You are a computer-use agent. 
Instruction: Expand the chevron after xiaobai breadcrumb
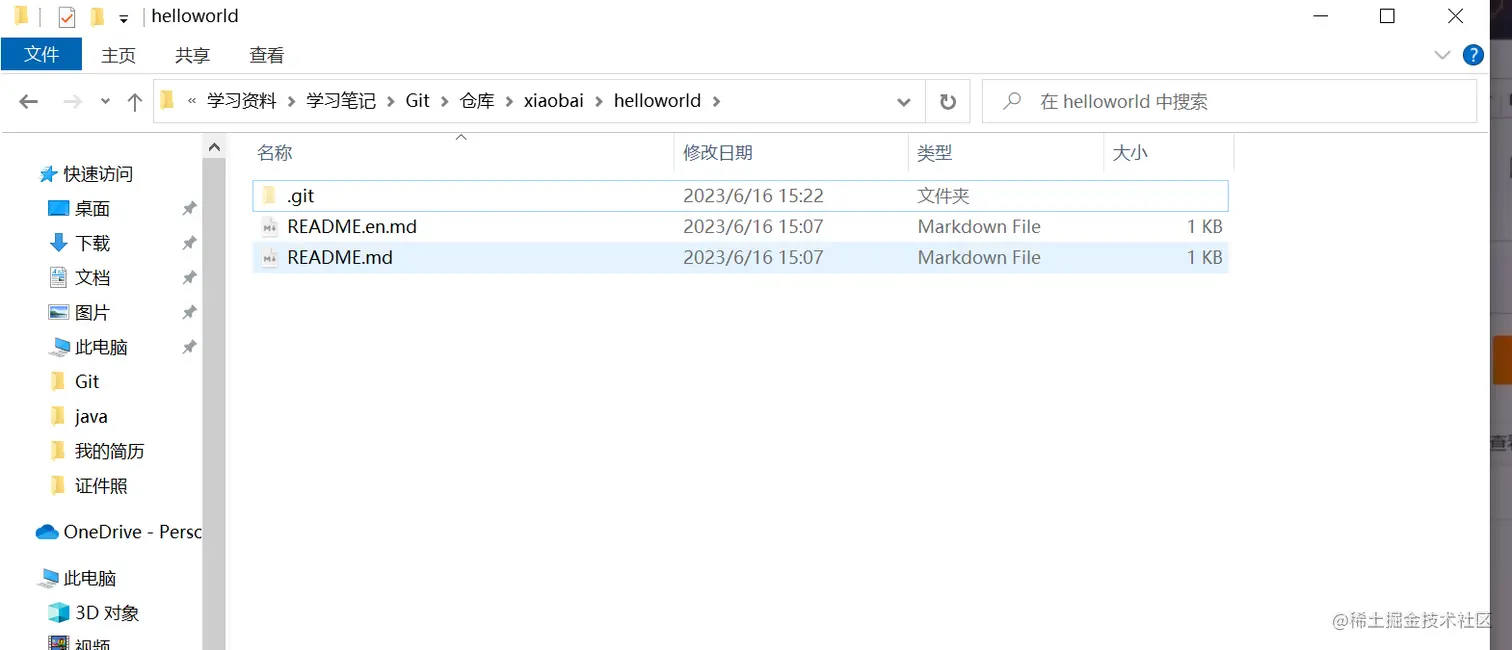pos(599,101)
